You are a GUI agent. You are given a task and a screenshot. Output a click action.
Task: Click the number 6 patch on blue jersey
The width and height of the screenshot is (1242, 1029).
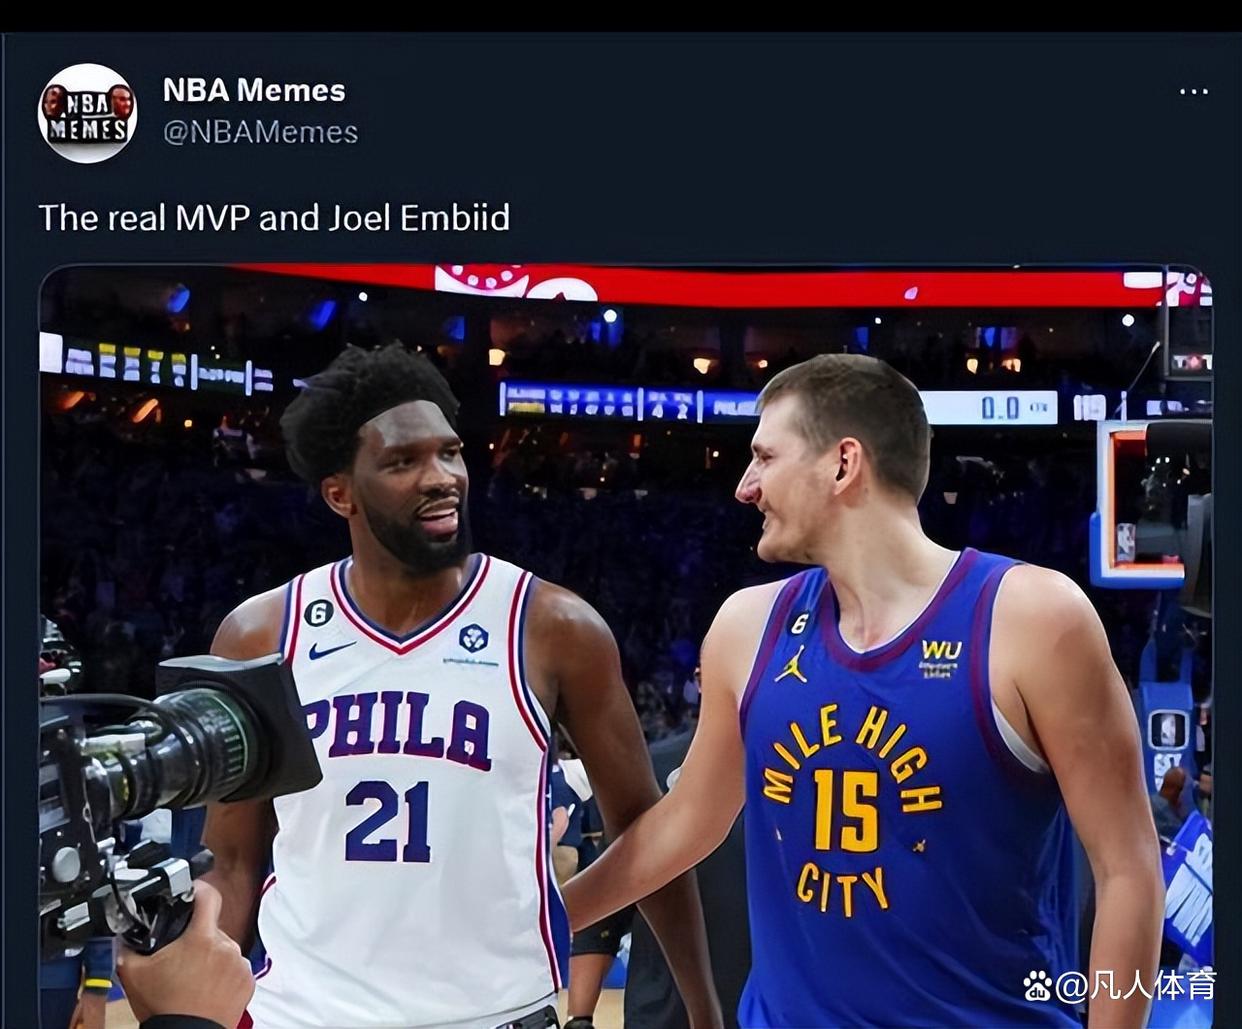800,623
